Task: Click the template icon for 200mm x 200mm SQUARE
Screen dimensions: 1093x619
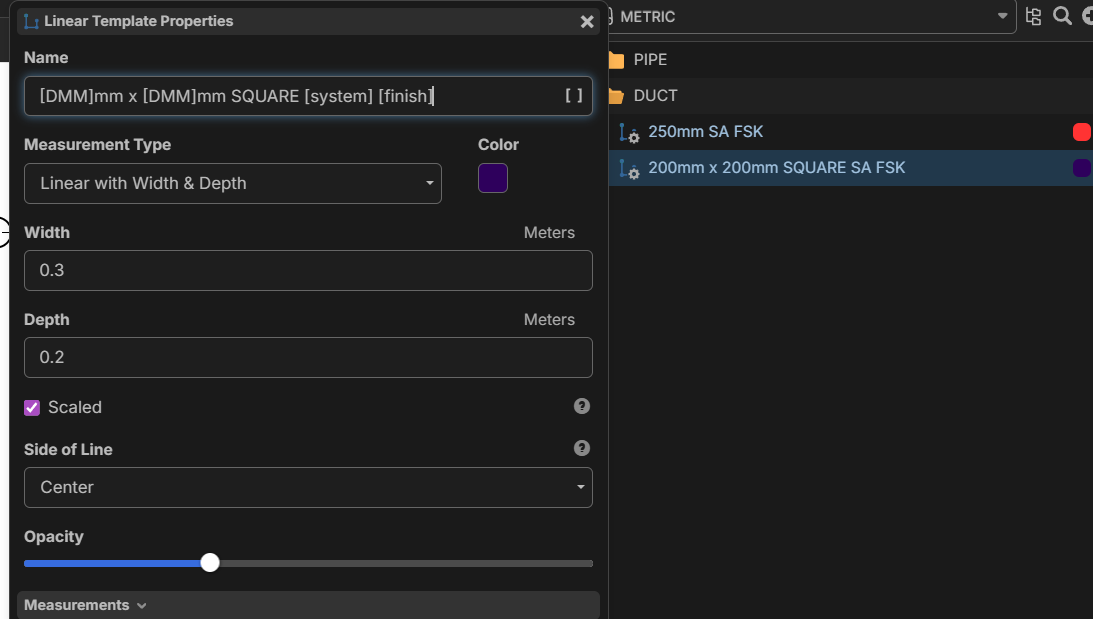Action: (629, 168)
